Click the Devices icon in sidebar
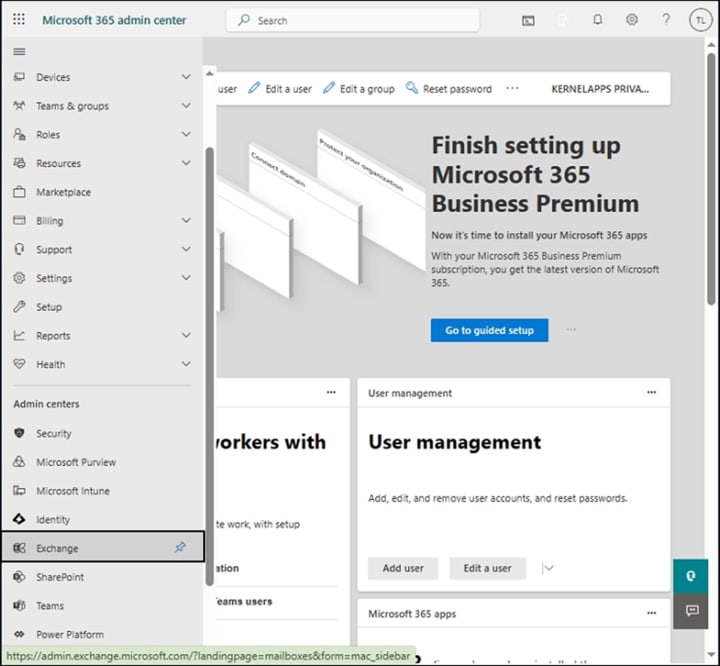Image resolution: width=720 pixels, height=666 pixels. [x=19, y=77]
